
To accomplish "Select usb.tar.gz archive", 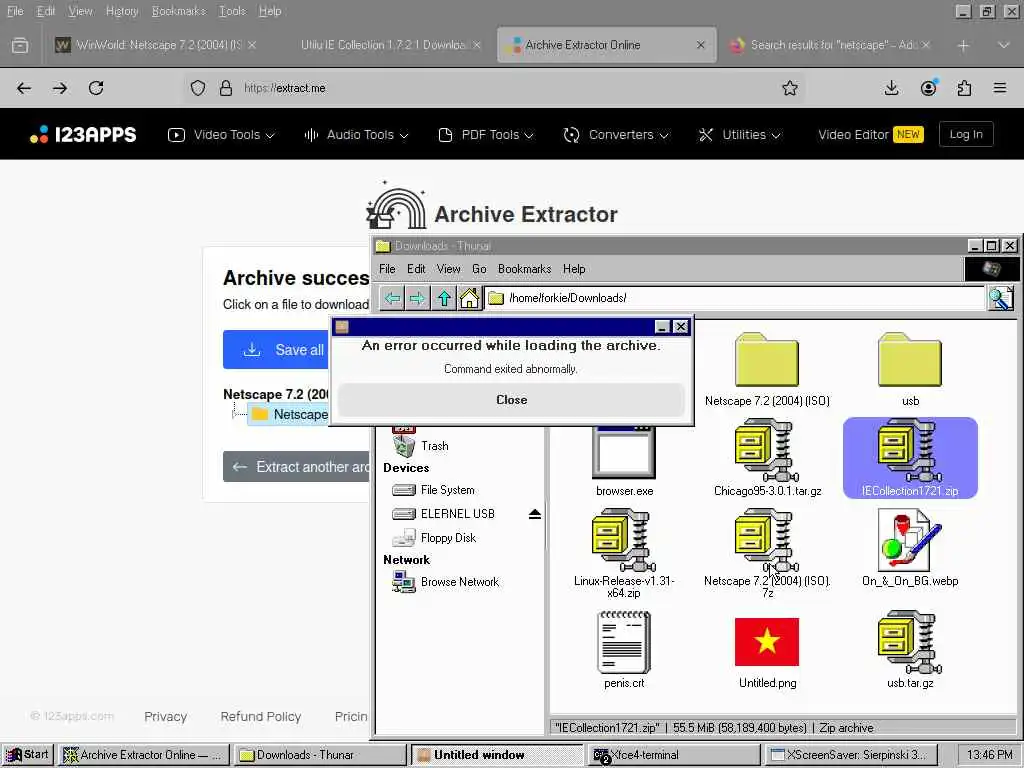I will click(x=910, y=649).
